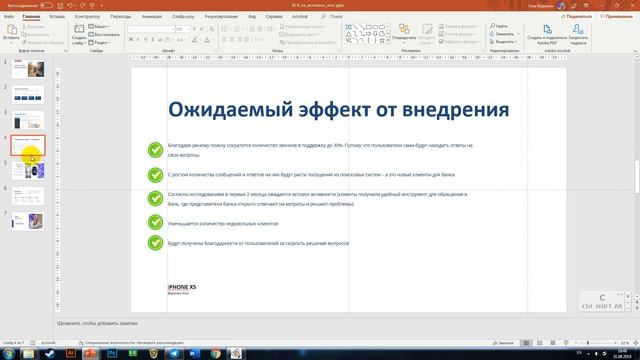Expand the shapes gallery more arrow
Screen dimensions: 640x360
tap(388, 41)
